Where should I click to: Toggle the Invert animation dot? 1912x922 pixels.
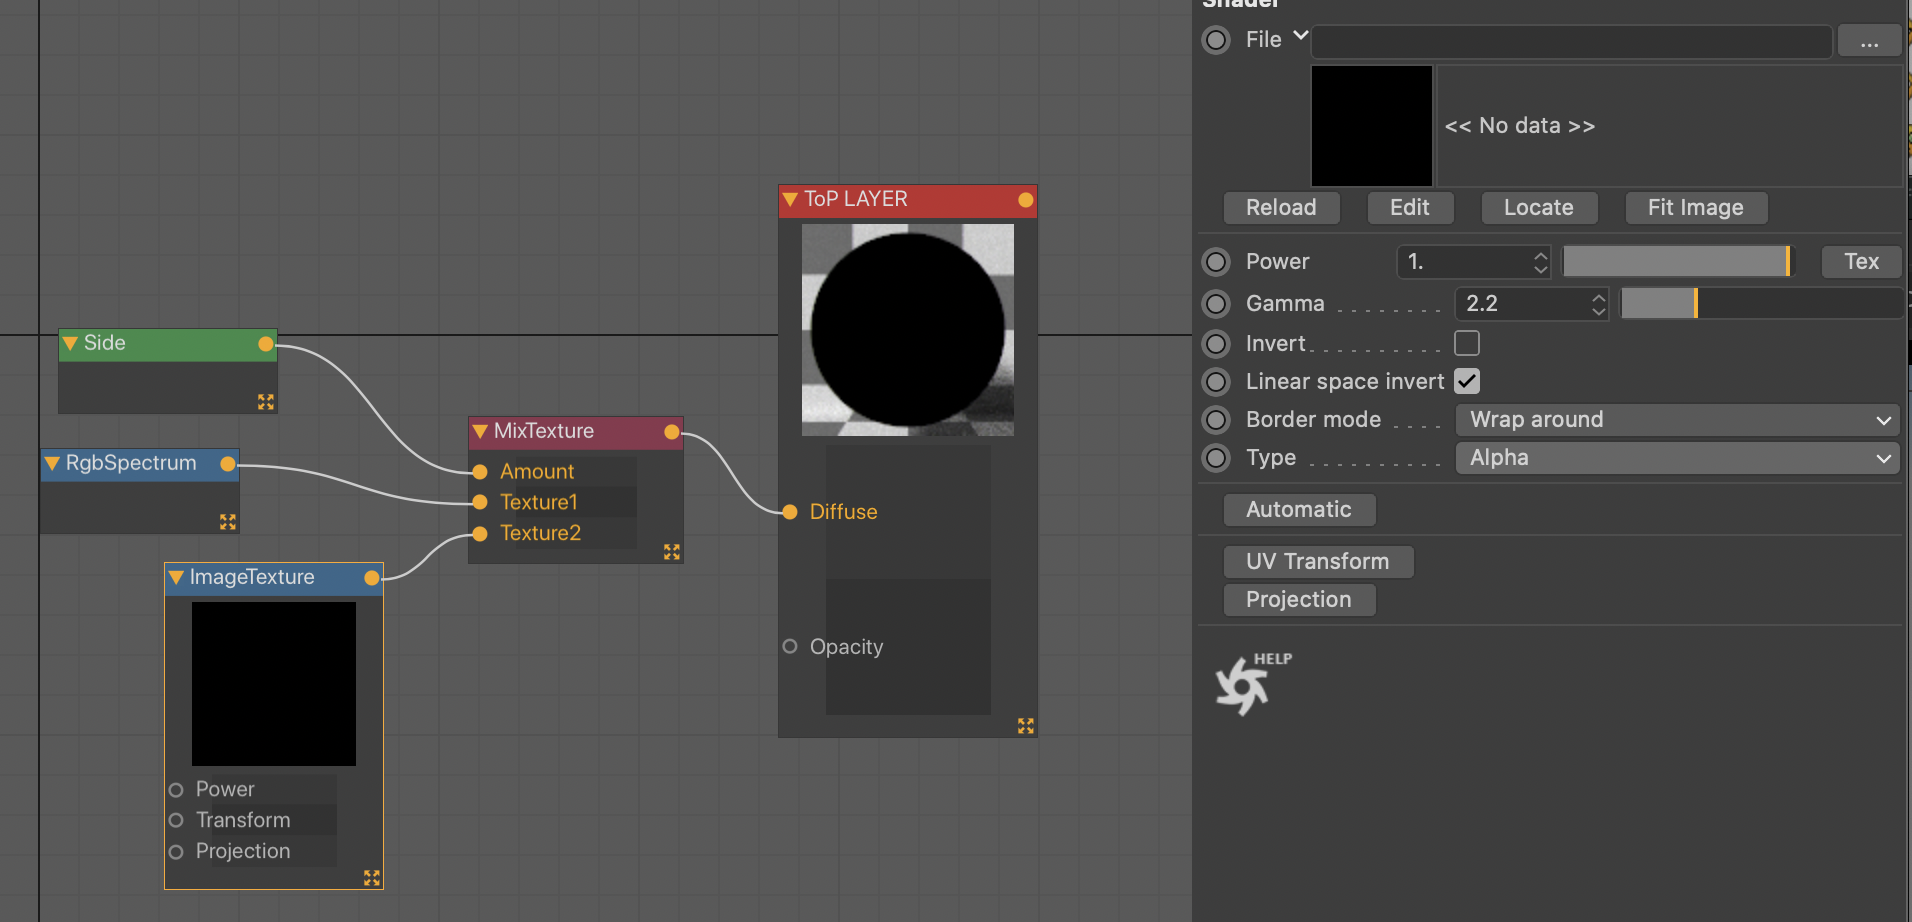[x=1216, y=344]
